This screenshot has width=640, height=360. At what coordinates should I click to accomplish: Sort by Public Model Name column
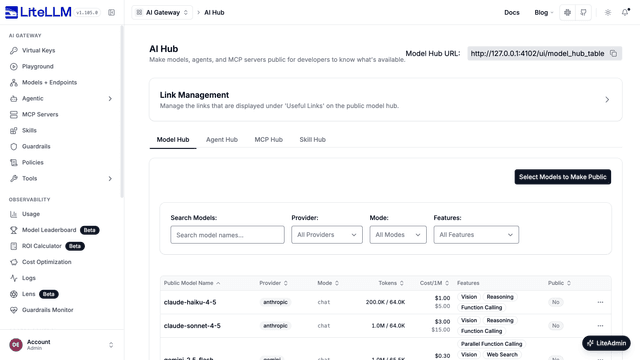[192, 283]
